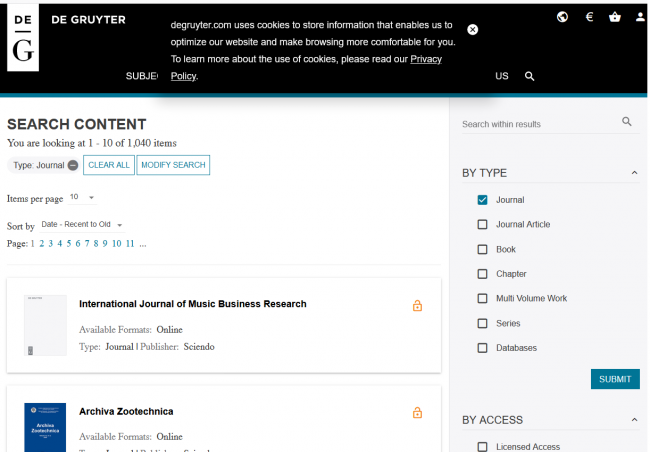Open the Archiva Zootechnica title

[126, 411]
